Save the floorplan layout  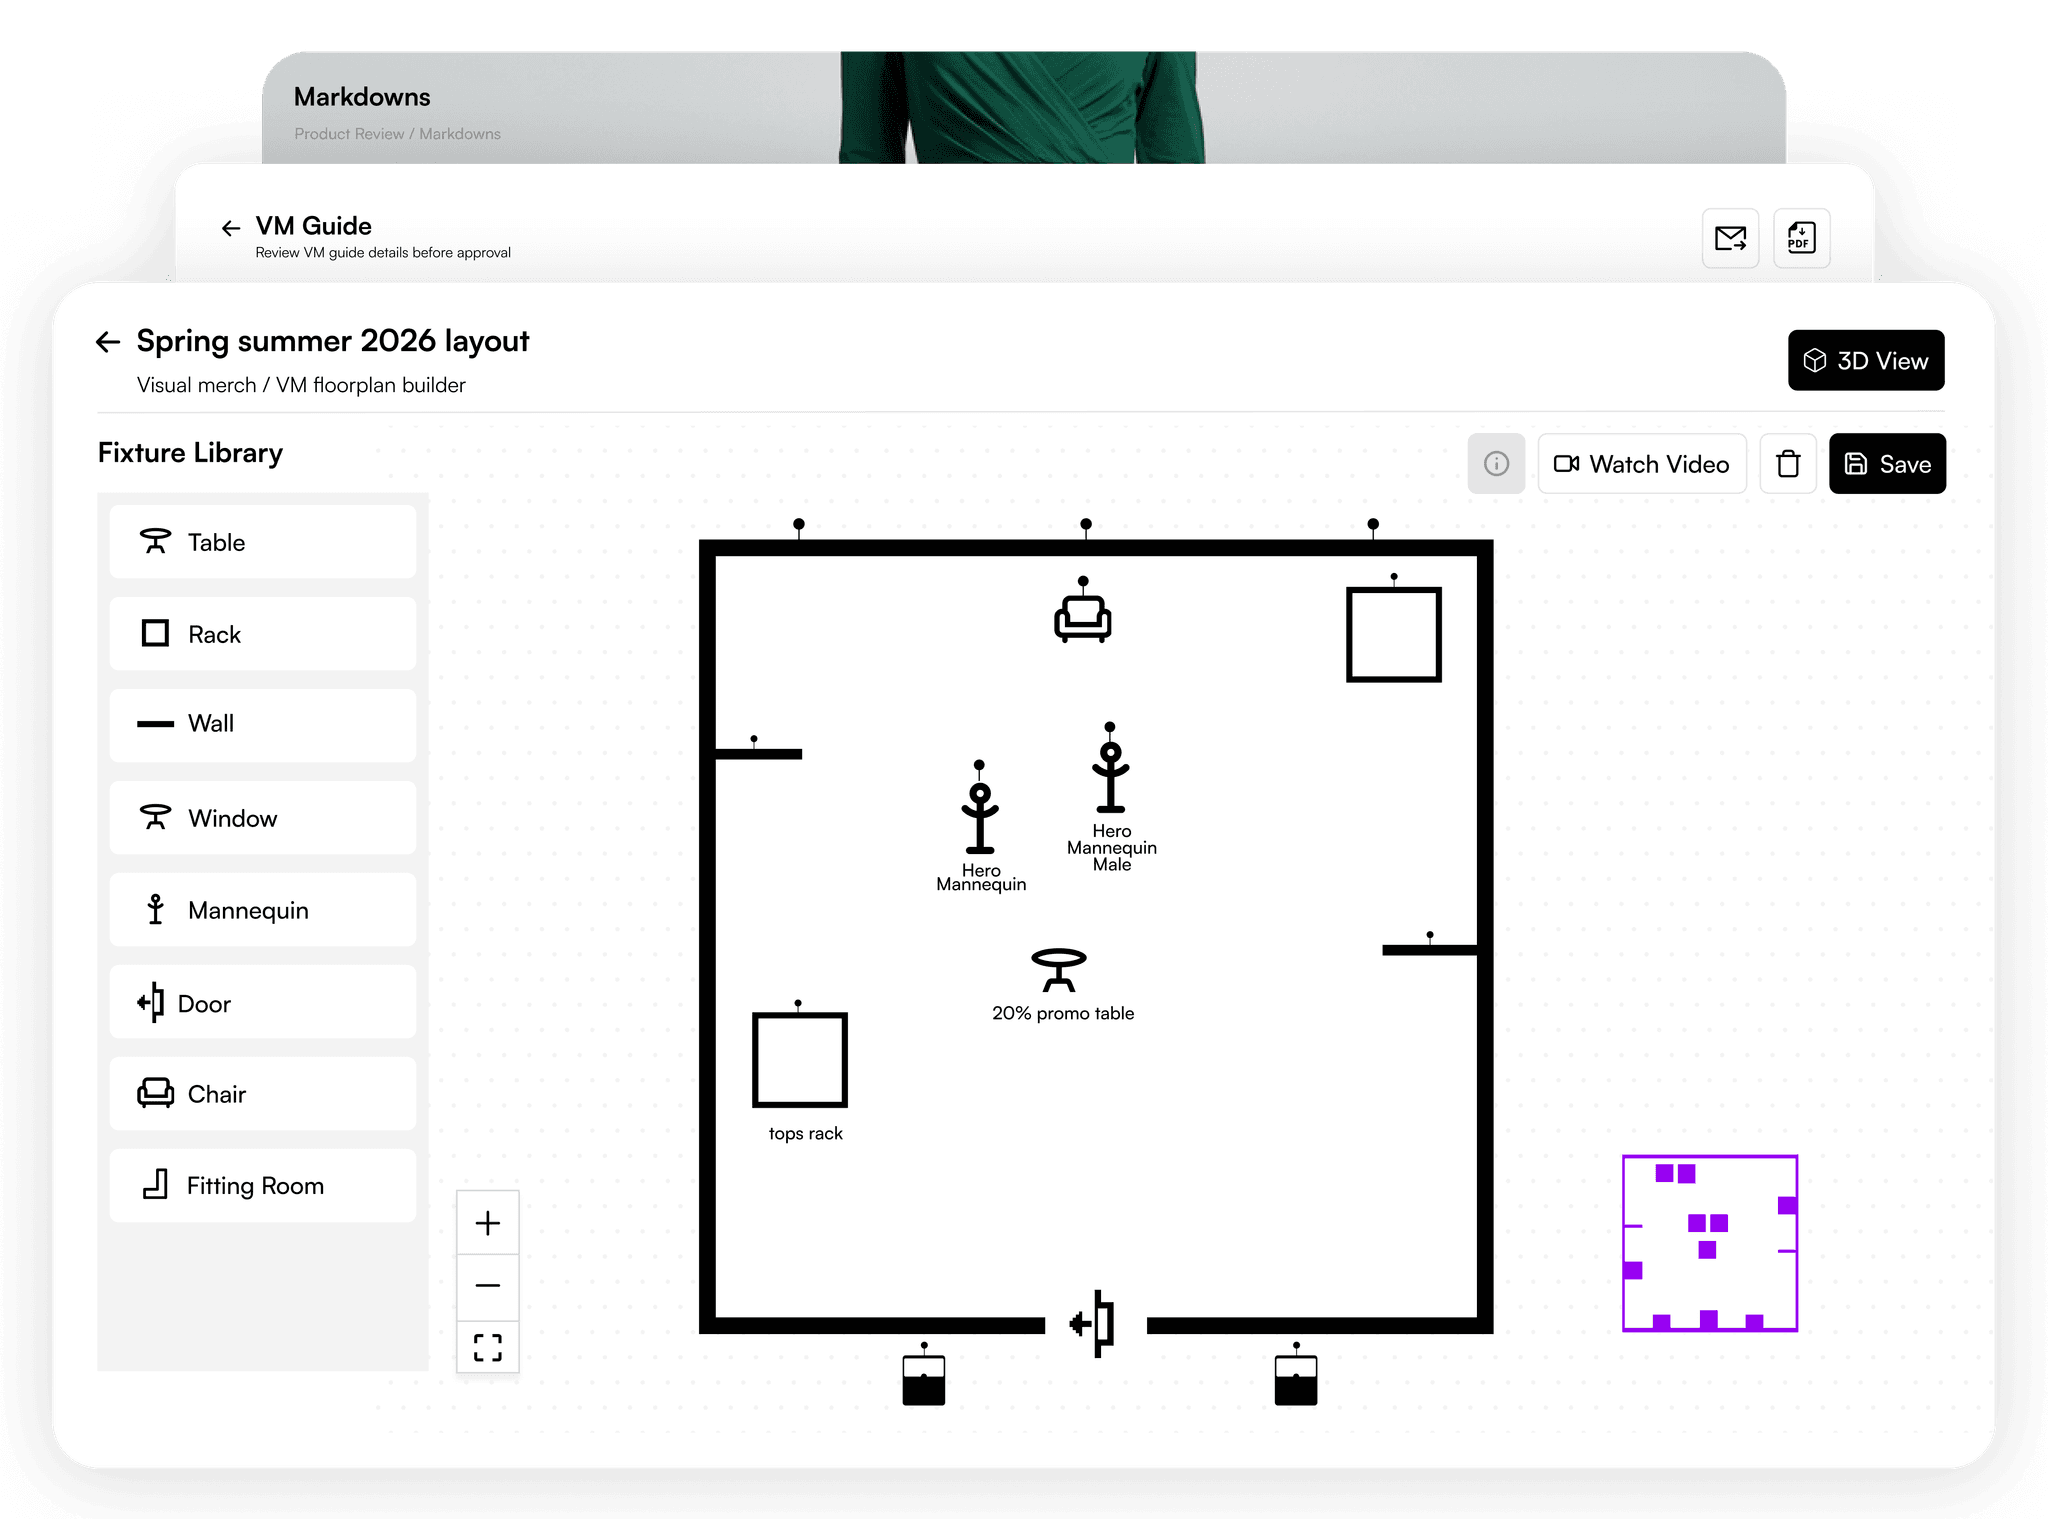pos(1886,463)
